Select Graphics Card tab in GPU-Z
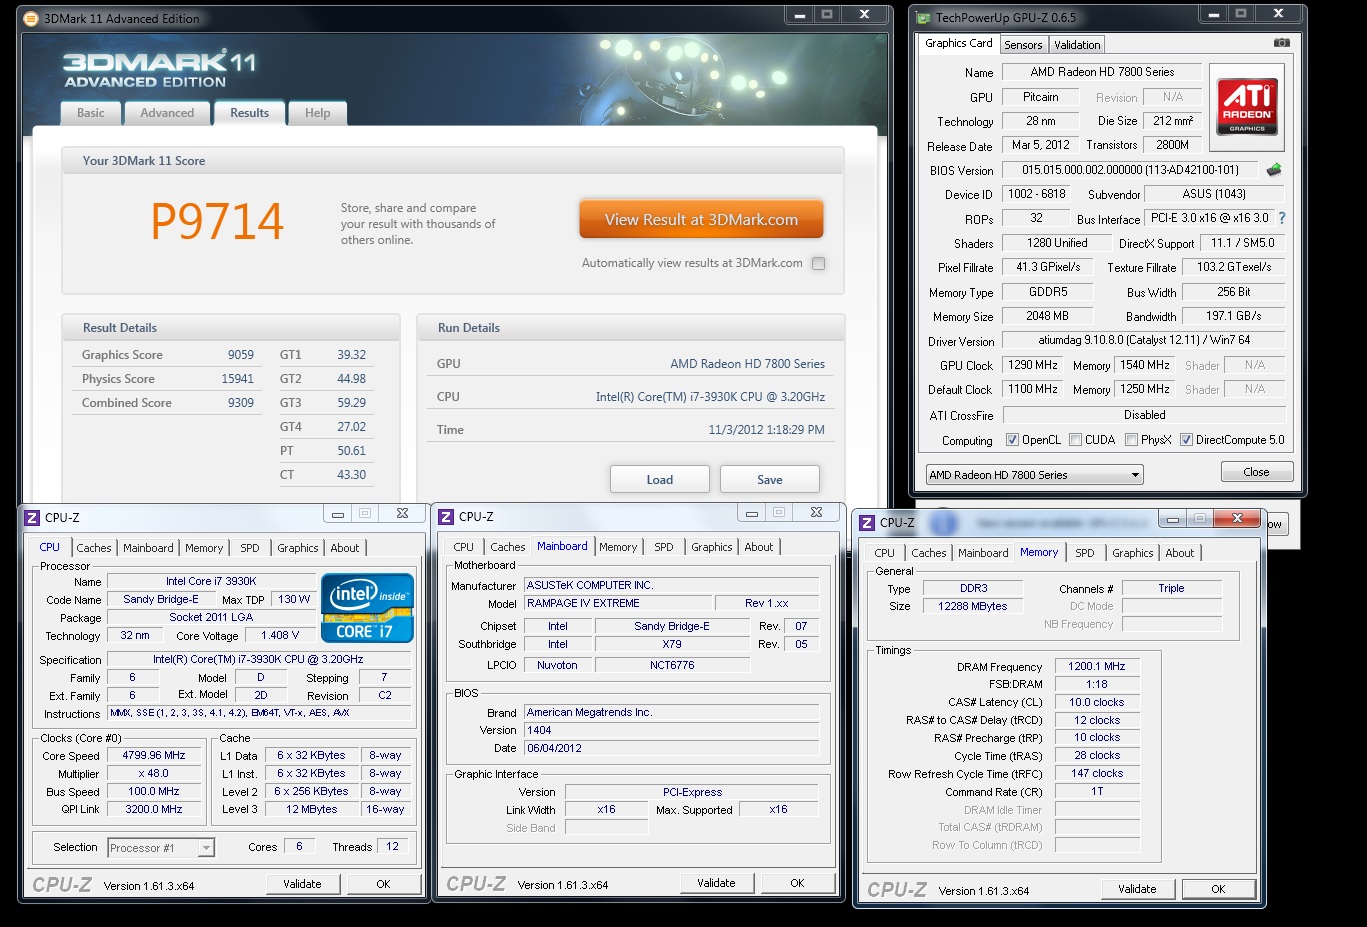Viewport: 1367px width, 927px height. [x=958, y=43]
